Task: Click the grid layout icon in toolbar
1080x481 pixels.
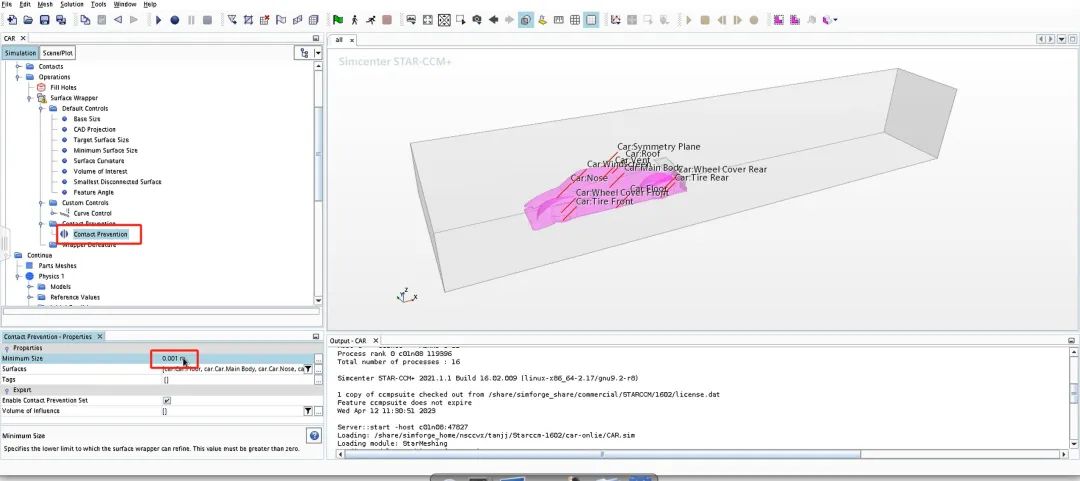Action: (575, 20)
